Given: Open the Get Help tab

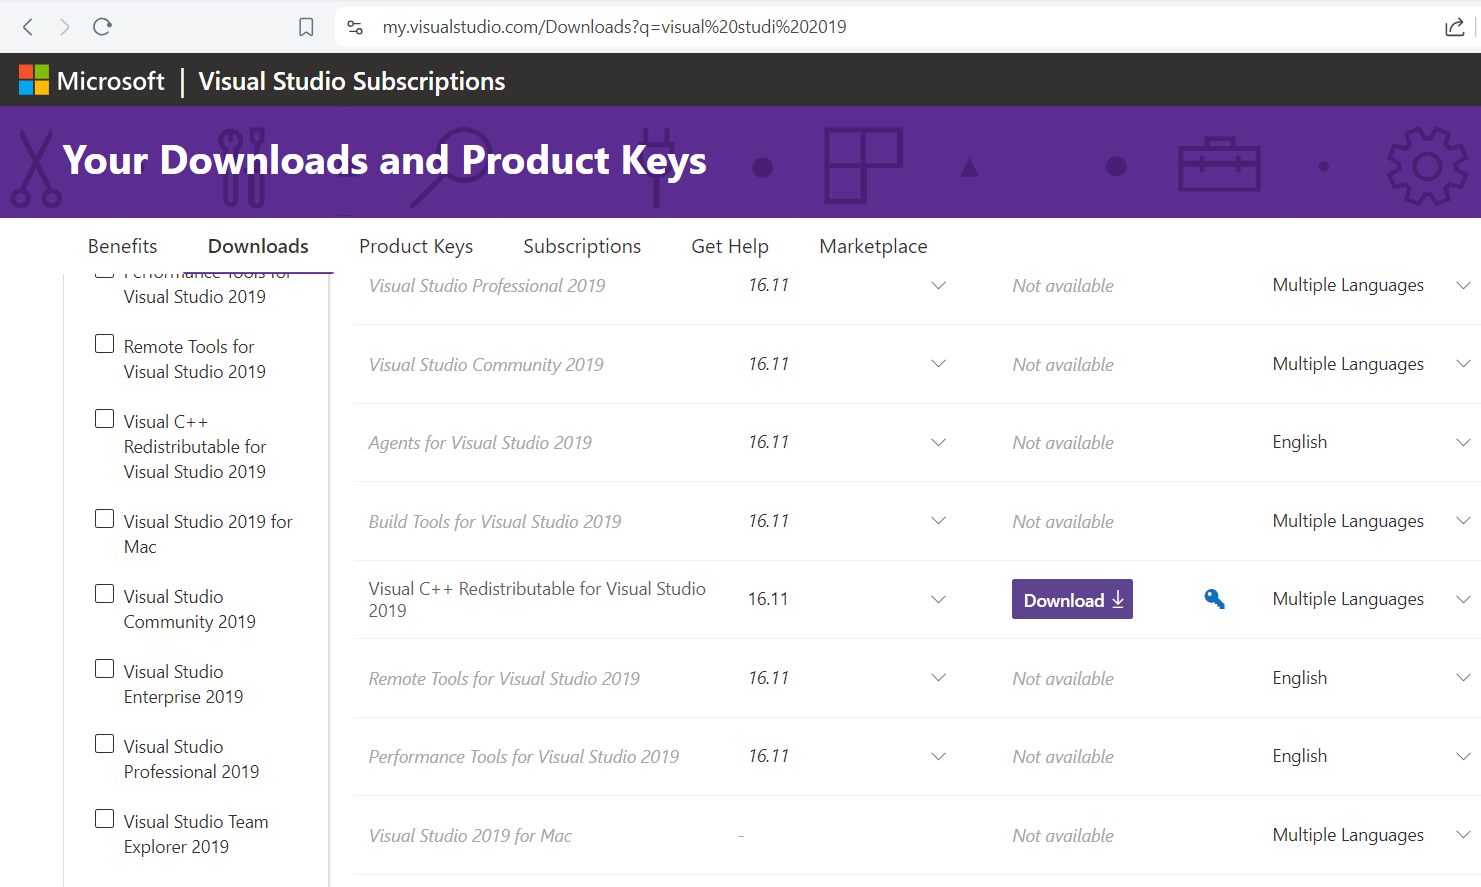Looking at the screenshot, I should click(x=730, y=246).
